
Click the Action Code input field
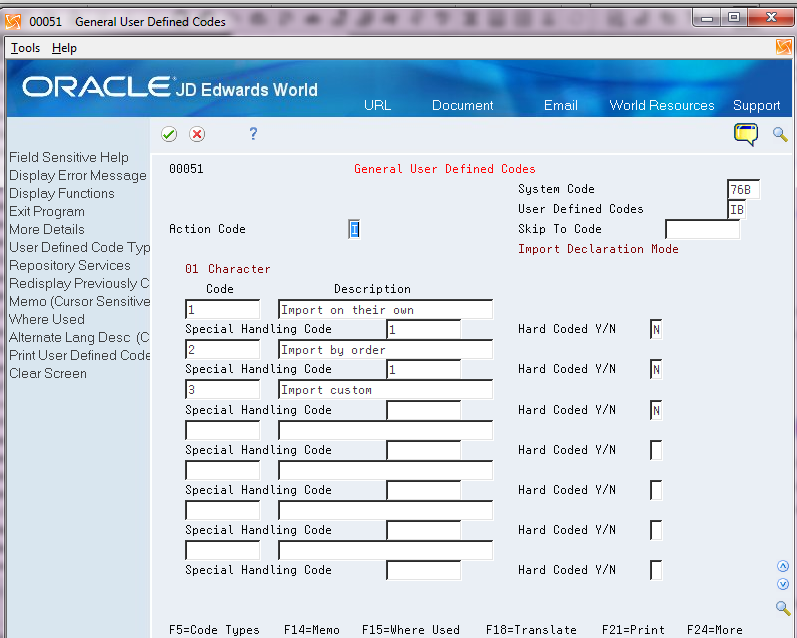click(x=354, y=229)
